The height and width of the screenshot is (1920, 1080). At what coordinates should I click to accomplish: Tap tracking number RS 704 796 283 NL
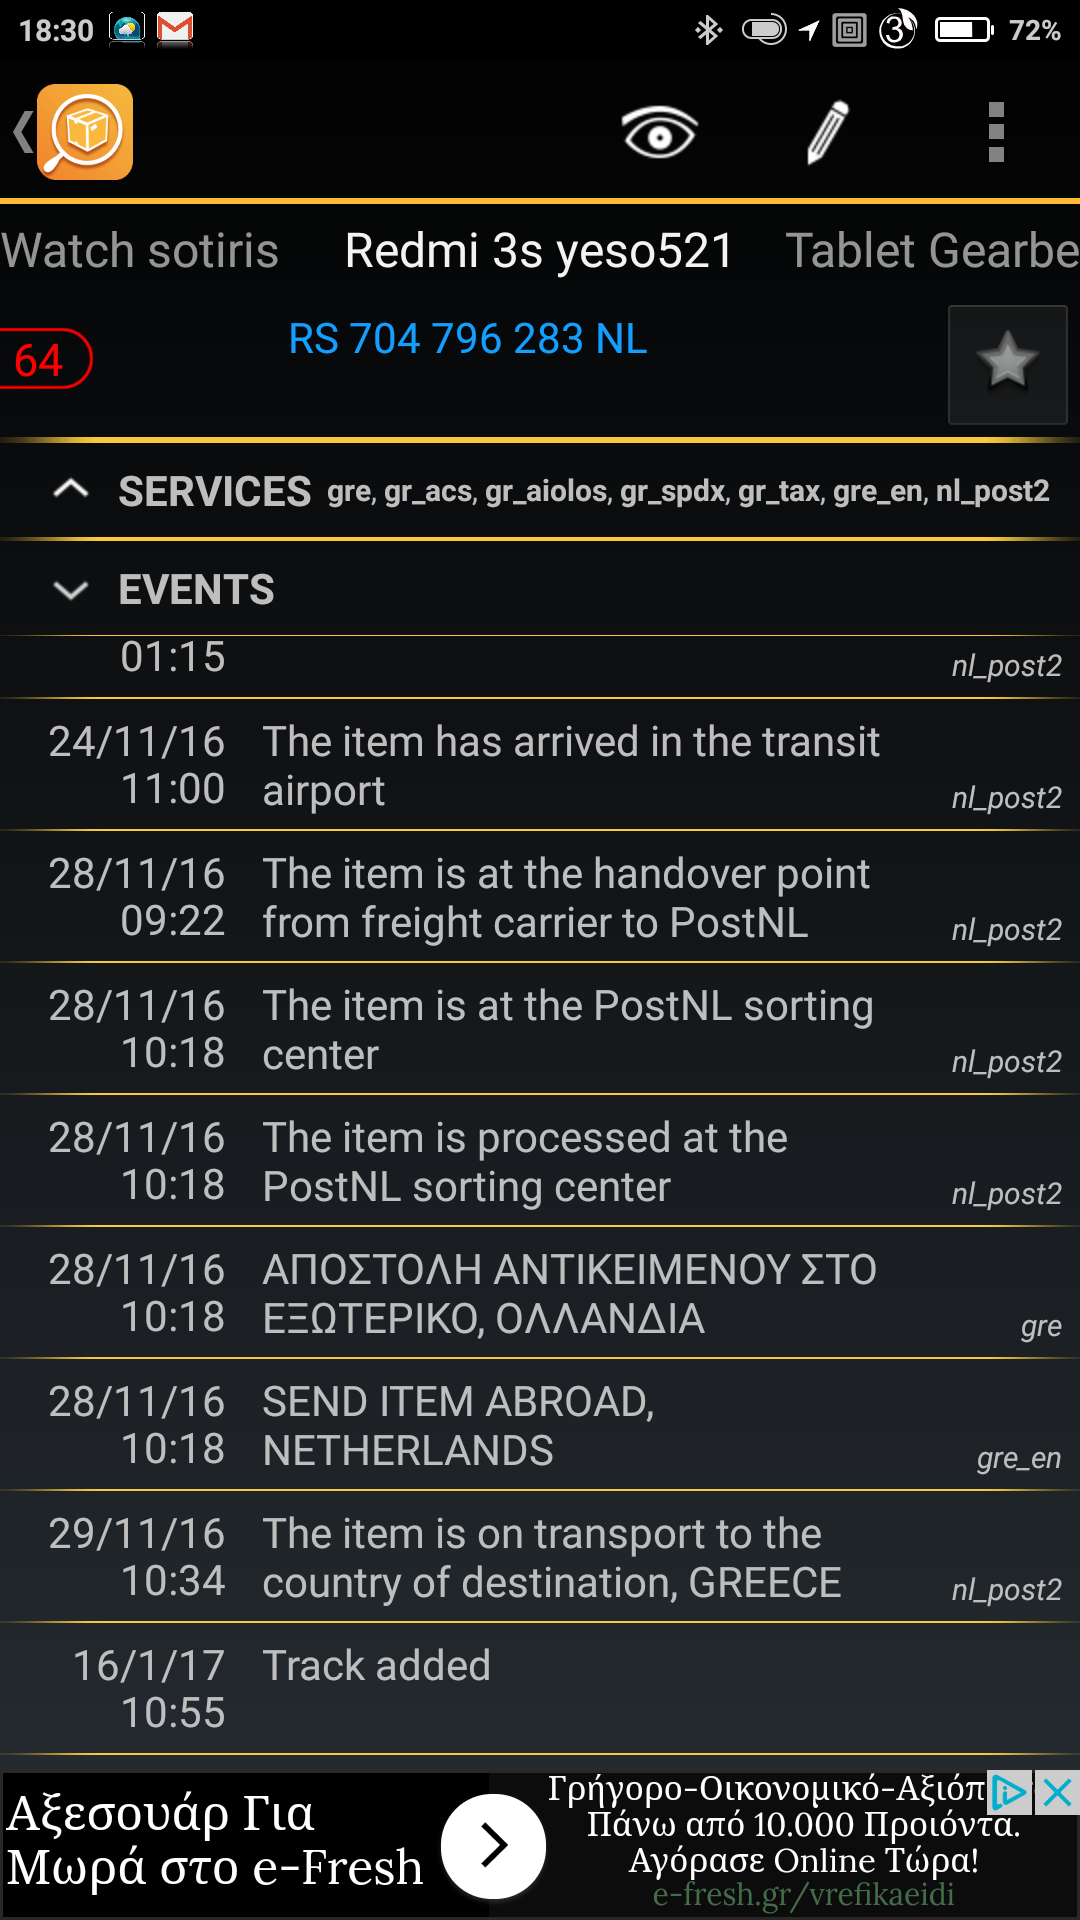tap(468, 339)
